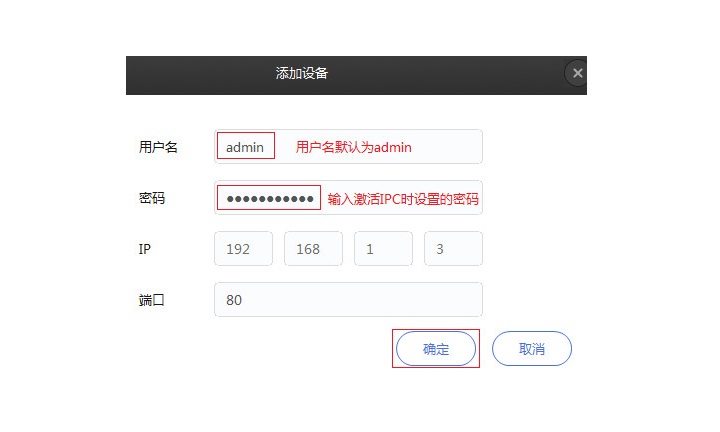Focus the 端口 port field with 80

click(x=348, y=299)
